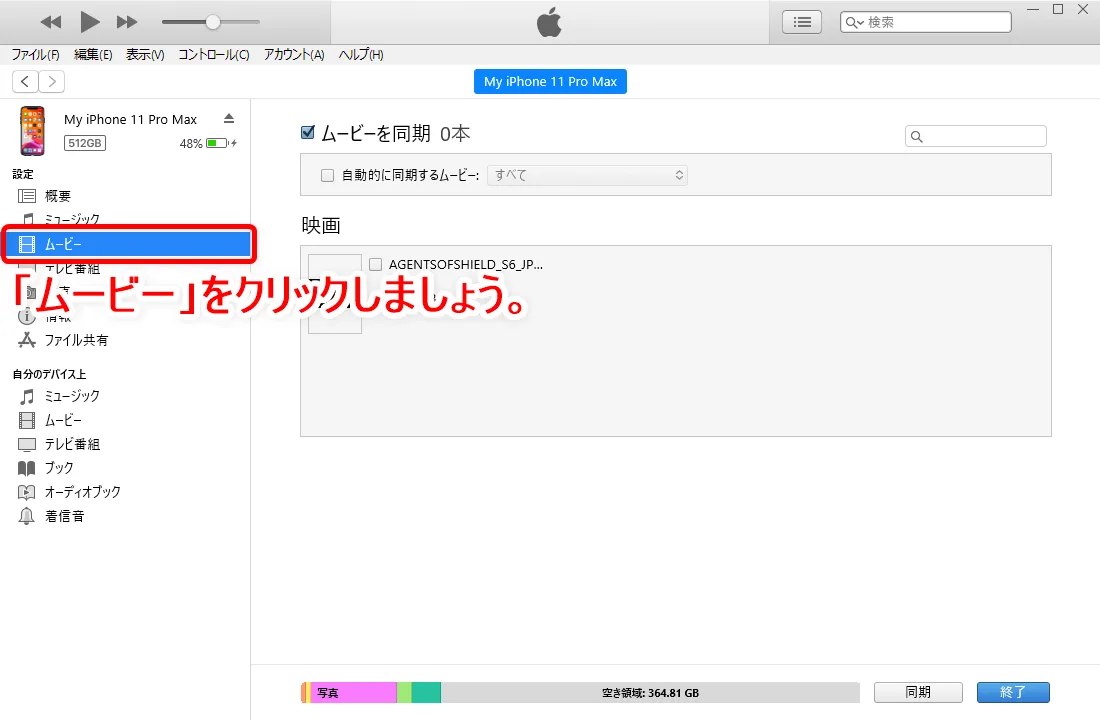This screenshot has height=720, width=1100.
Task: Select ムービー under 設定
Action: pos(128,244)
